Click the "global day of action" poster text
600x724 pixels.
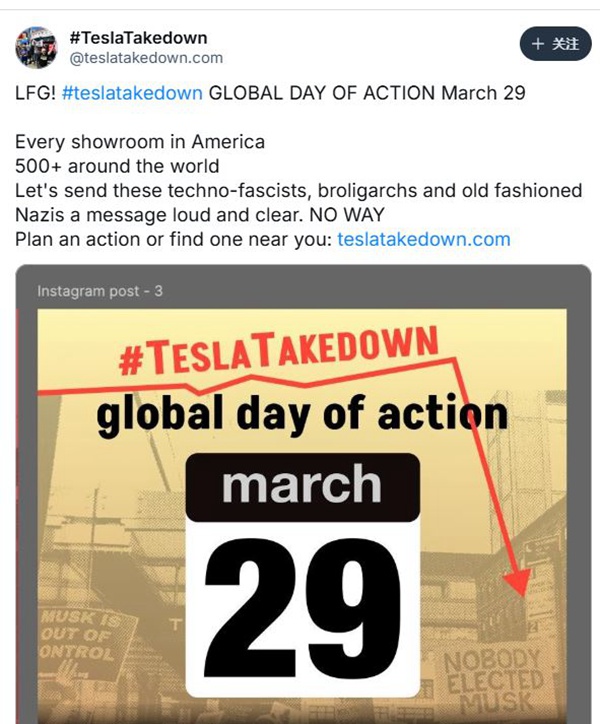click(301, 415)
